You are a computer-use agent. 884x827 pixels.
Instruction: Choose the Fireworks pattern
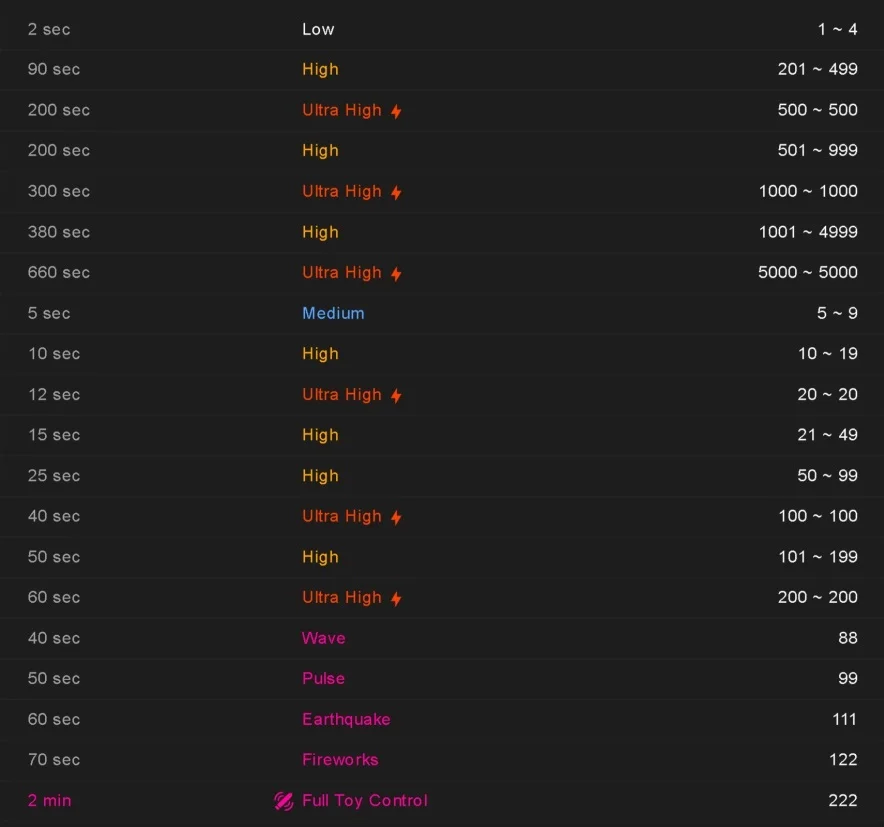[340, 760]
